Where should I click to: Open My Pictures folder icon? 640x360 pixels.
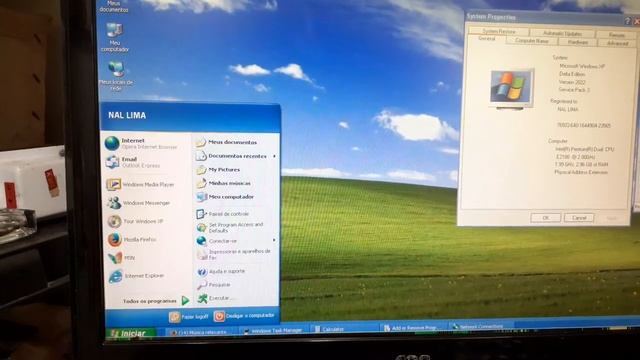[x=201, y=169]
